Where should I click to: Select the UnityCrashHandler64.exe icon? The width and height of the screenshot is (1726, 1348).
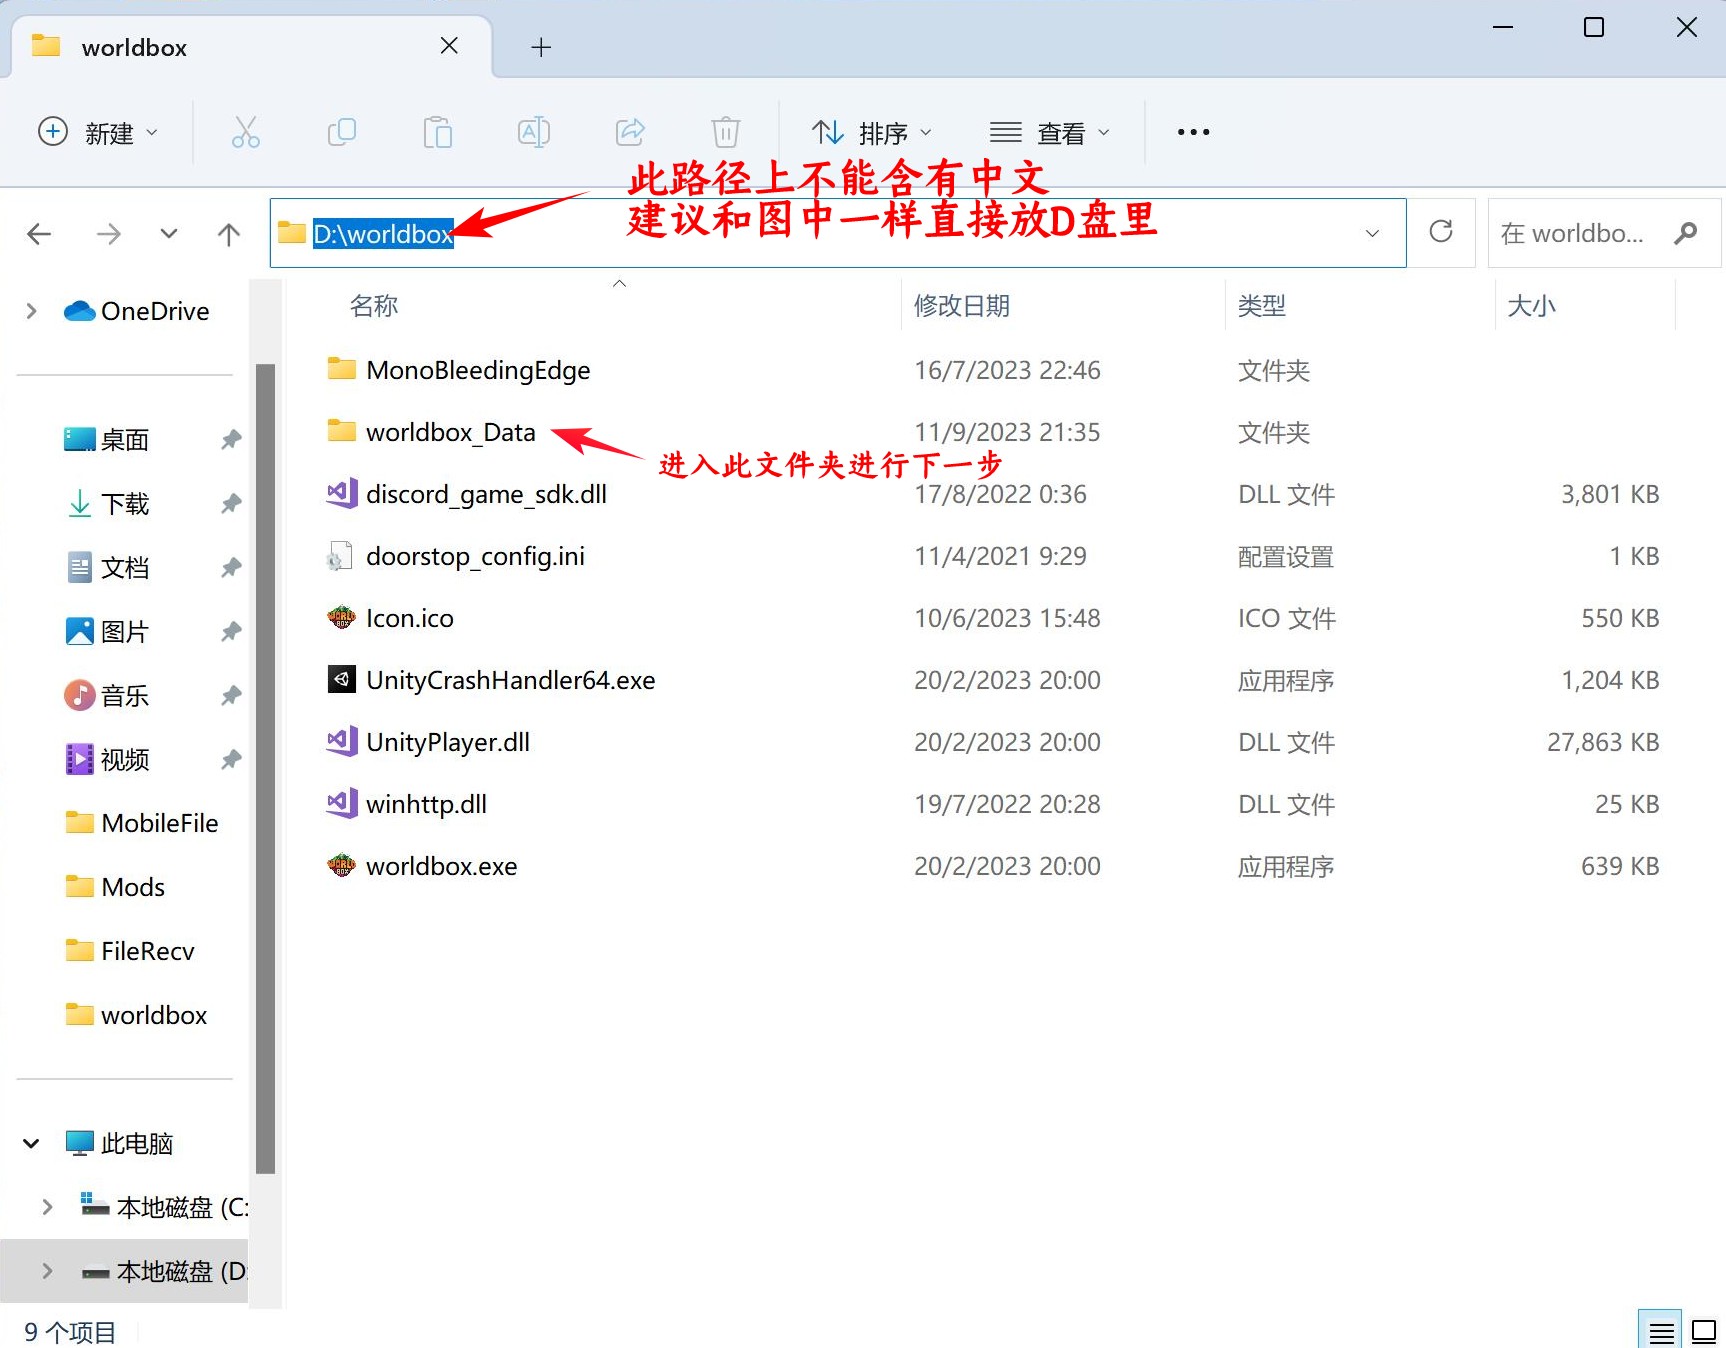(x=342, y=680)
